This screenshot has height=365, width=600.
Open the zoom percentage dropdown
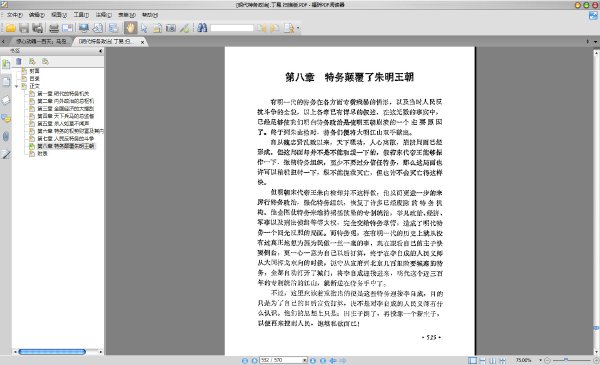pyautogui.click(x=540, y=360)
